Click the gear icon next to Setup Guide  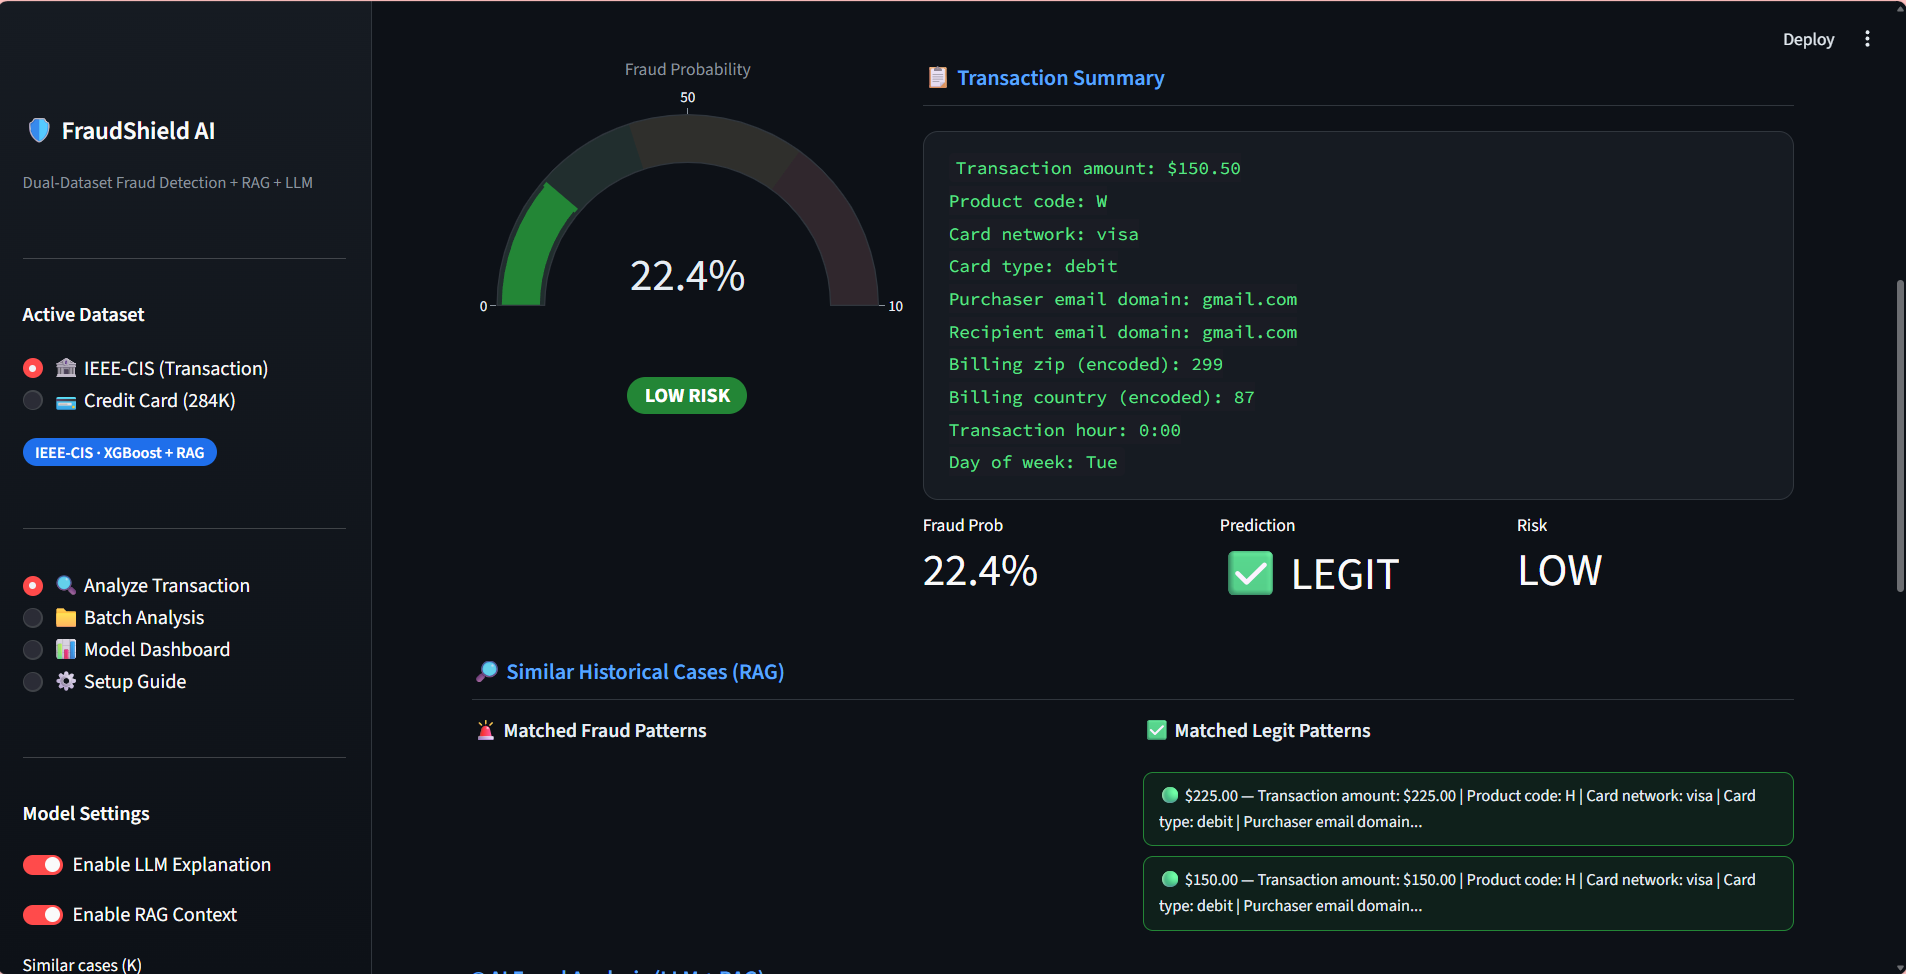[65, 681]
